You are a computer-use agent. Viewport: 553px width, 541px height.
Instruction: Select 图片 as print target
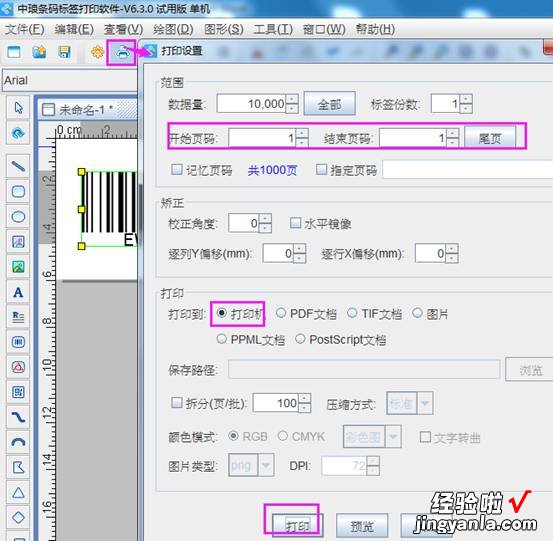coord(417,313)
